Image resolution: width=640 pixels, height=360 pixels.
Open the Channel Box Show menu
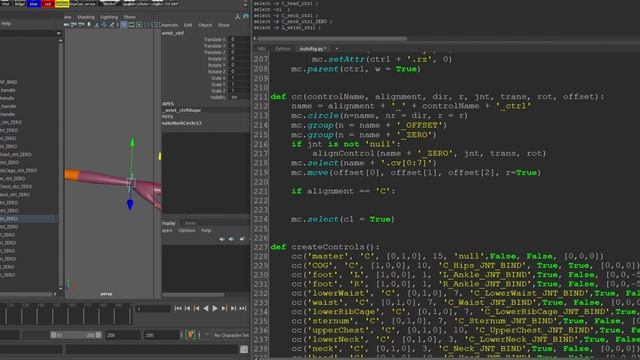[x=223, y=25]
